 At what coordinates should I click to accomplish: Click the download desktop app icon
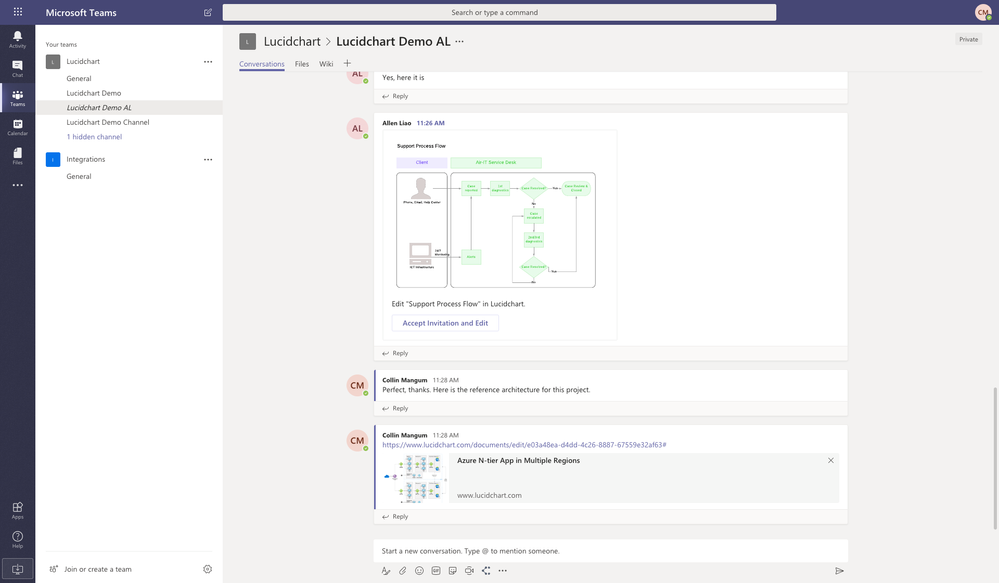tap(17, 569)
